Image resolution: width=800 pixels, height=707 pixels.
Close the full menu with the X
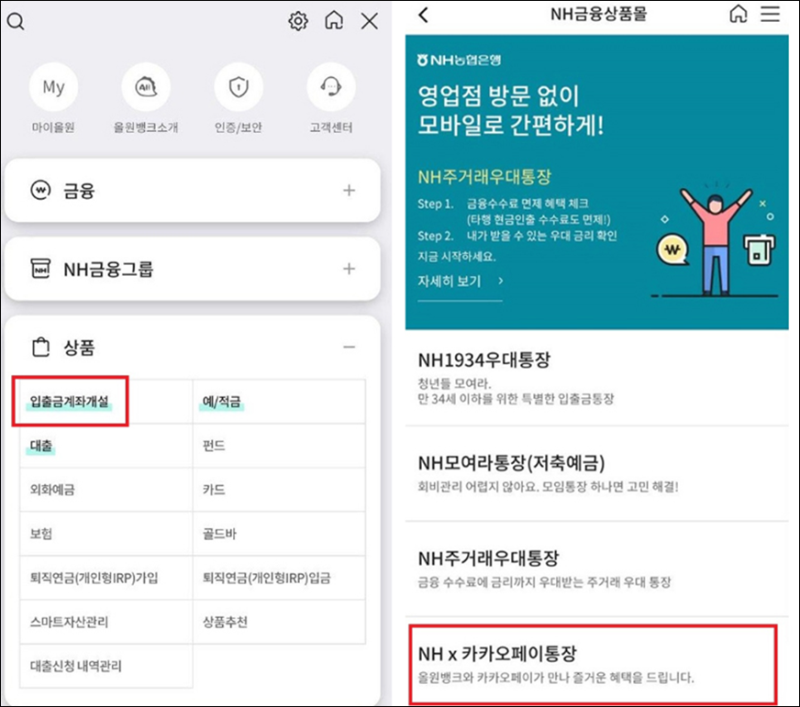click(x=369, y=21)
